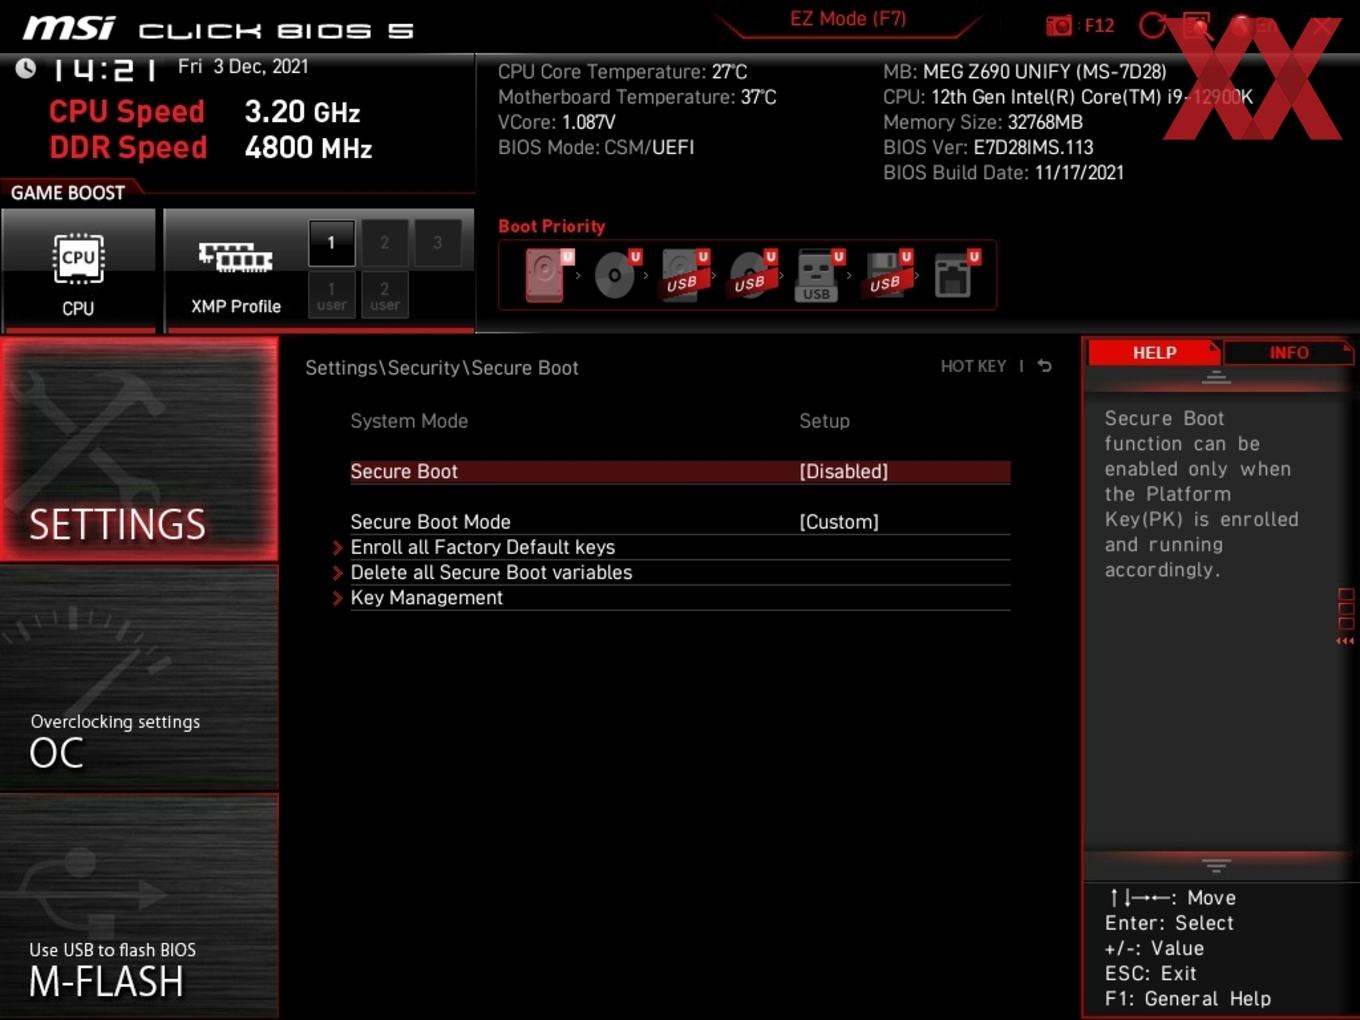The height and width of the screenshot is (1020, 1360).
Task: Click the help panel bottom scroll handle
Action: pyautogui.click(x=1216, y=865)
